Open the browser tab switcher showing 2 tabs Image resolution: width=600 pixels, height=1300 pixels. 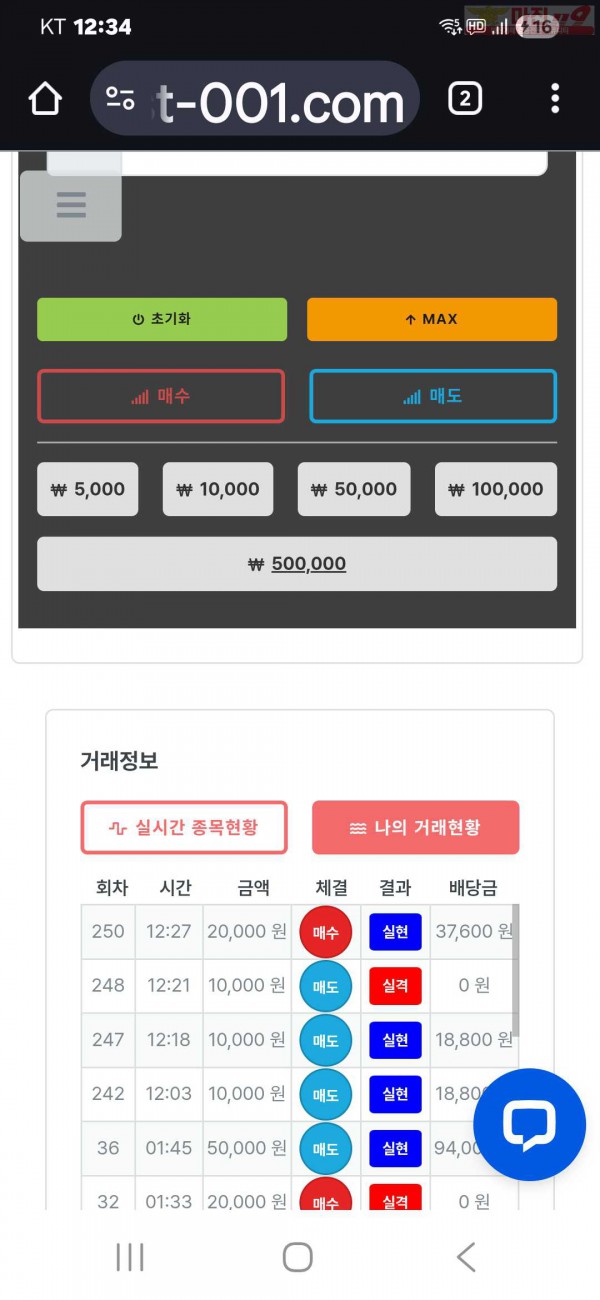coord(464,98)
